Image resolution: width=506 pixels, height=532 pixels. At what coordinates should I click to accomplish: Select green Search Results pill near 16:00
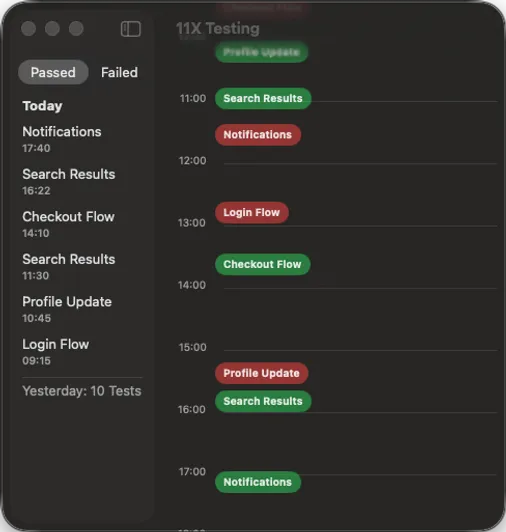(263, 401)
